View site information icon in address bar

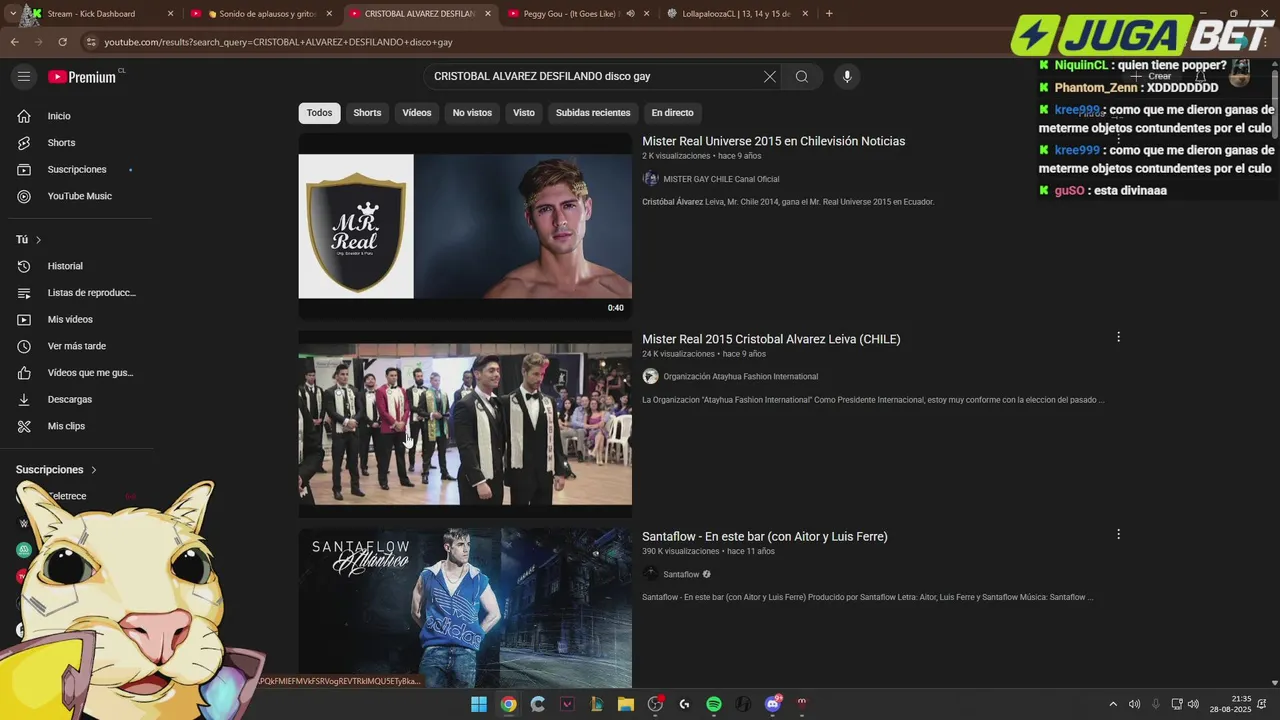(x=91, y=42)
